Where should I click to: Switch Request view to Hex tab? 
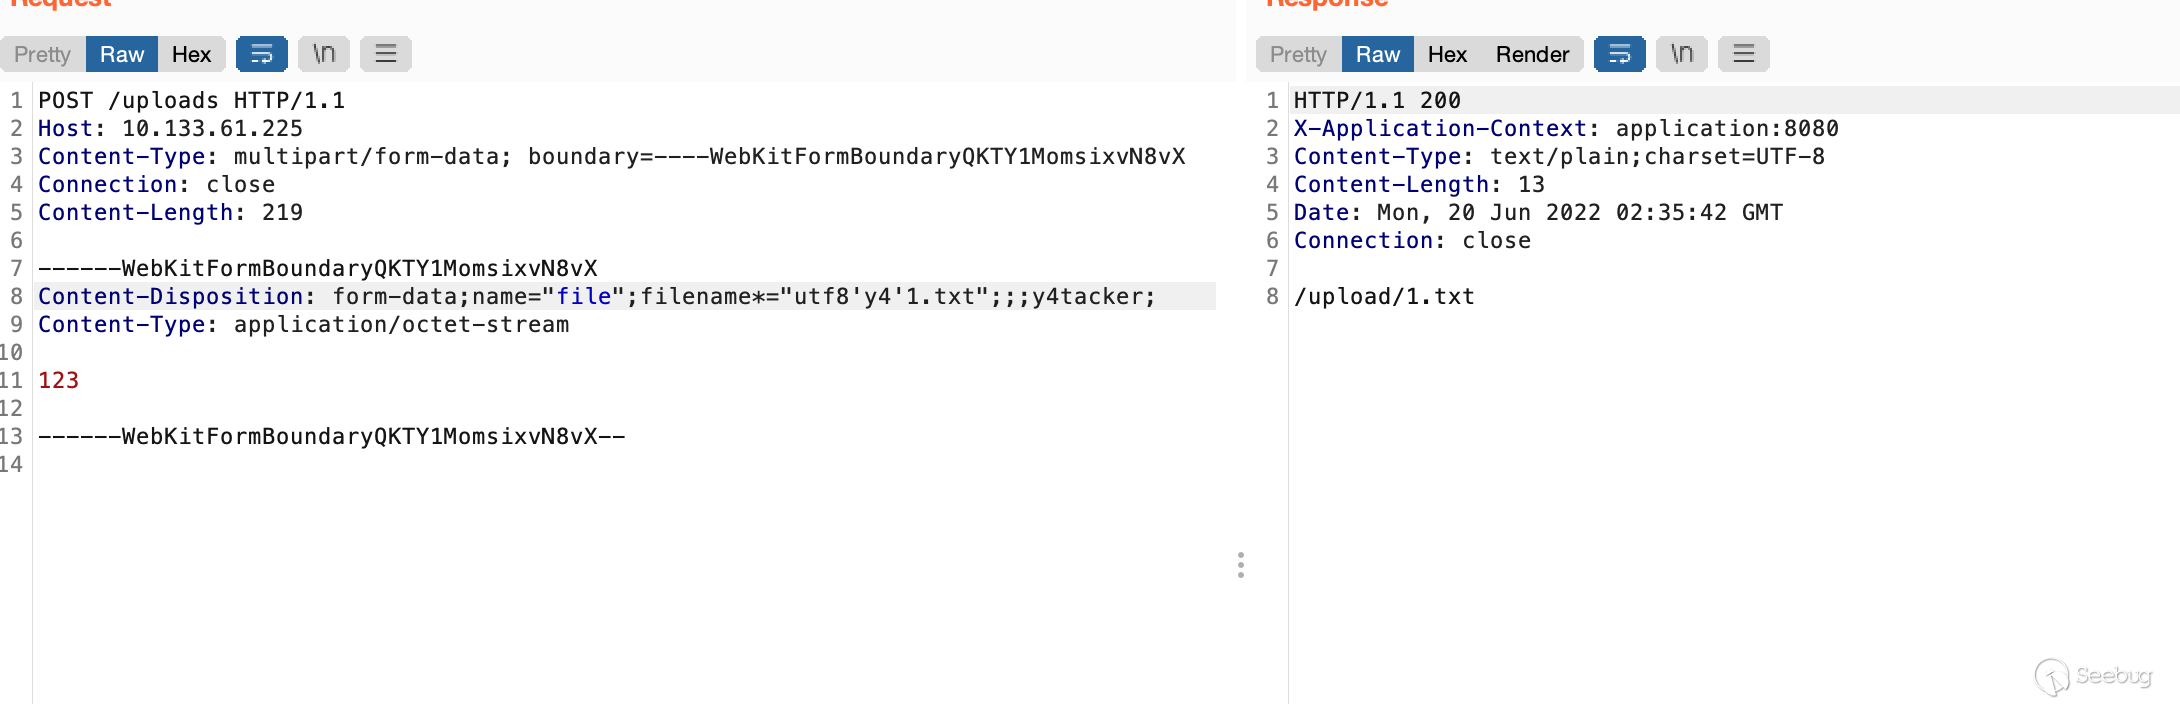point(191,54)
